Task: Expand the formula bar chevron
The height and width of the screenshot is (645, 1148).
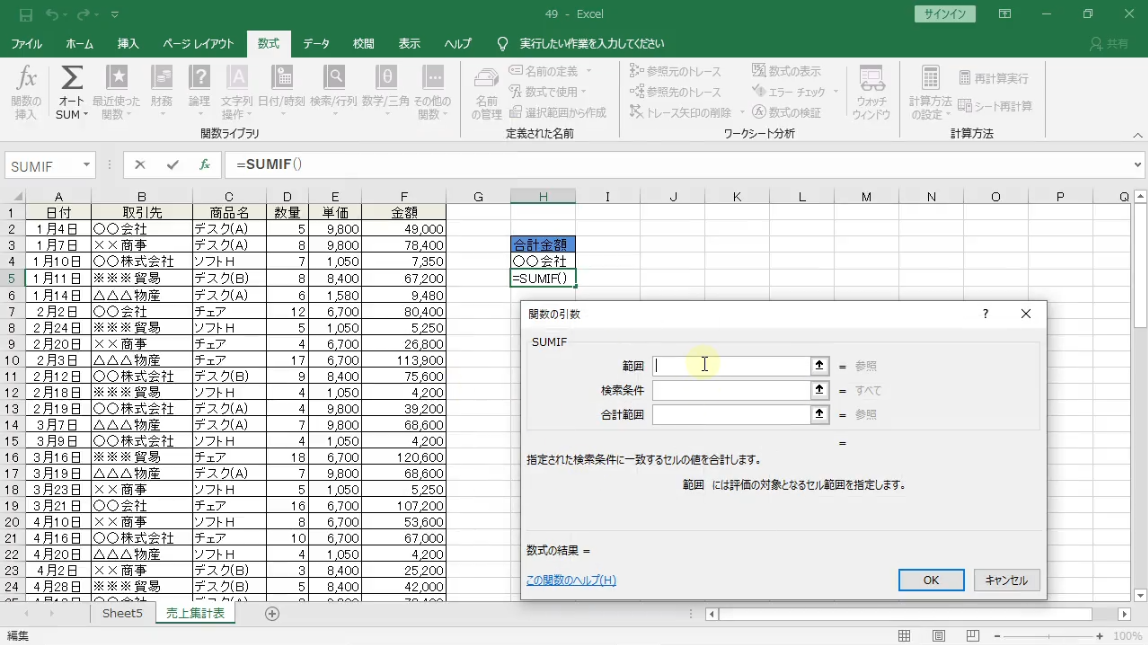Action: 1138,165
